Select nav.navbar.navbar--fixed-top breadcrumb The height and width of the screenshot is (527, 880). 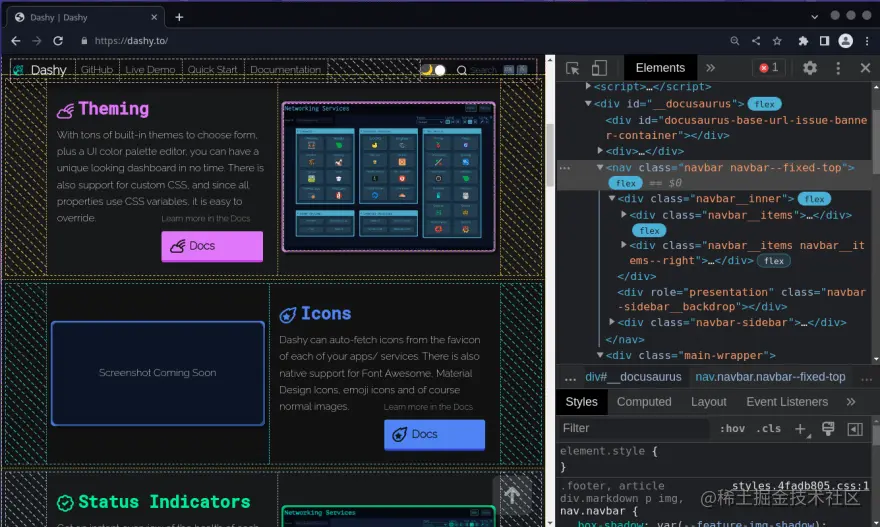(x=770, y=377)
